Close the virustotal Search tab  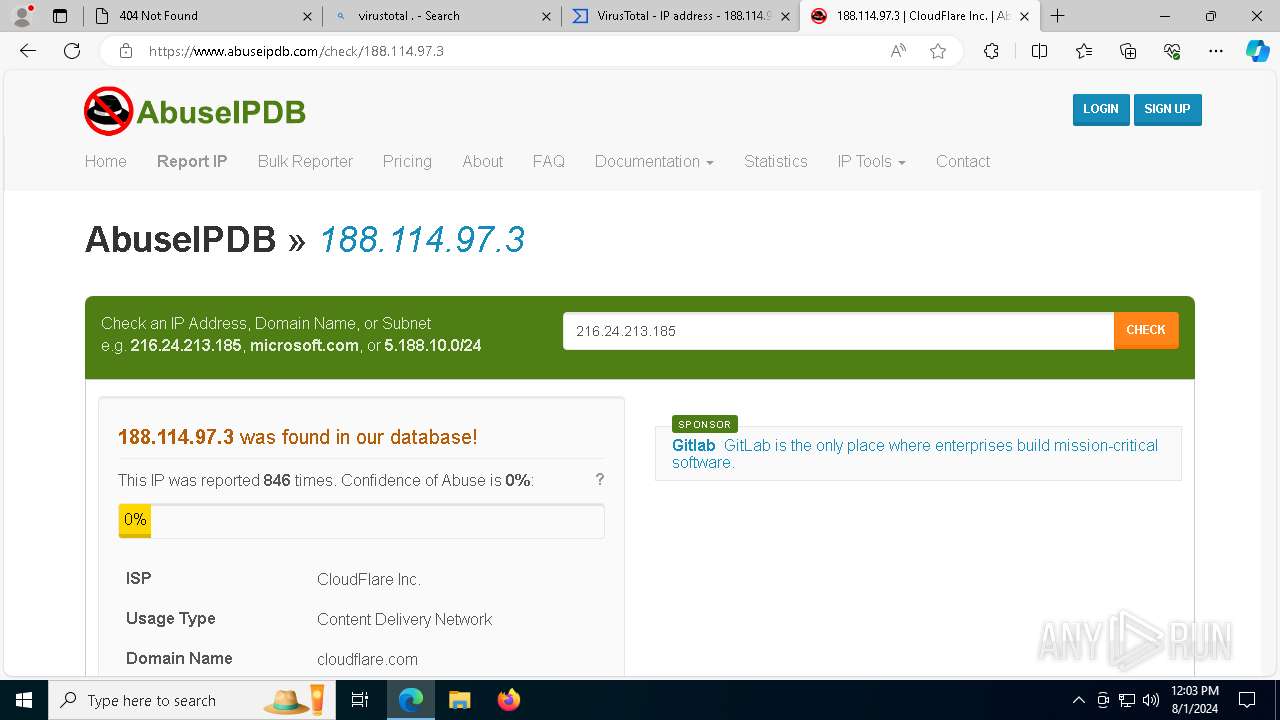click(x=546, y=16)
